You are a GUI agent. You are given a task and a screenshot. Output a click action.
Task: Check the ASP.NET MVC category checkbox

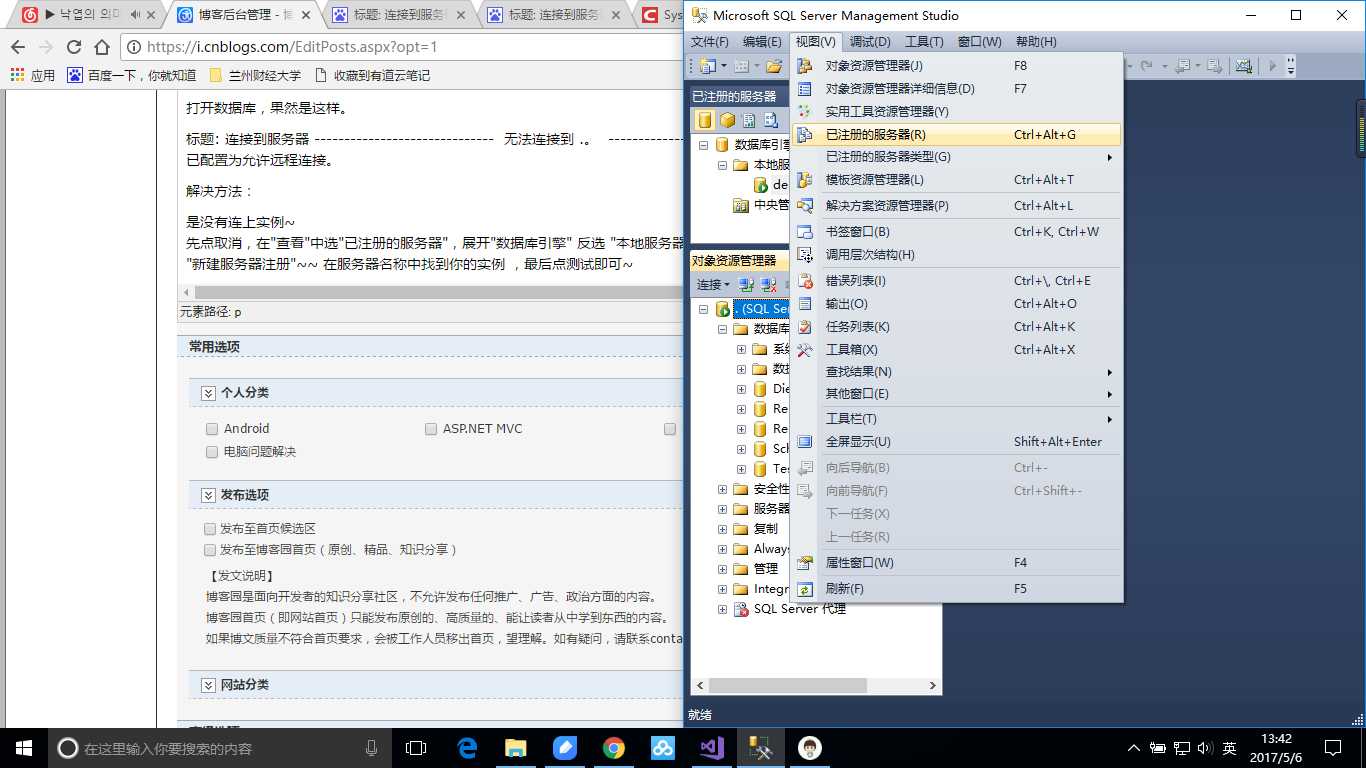(431, 429)
